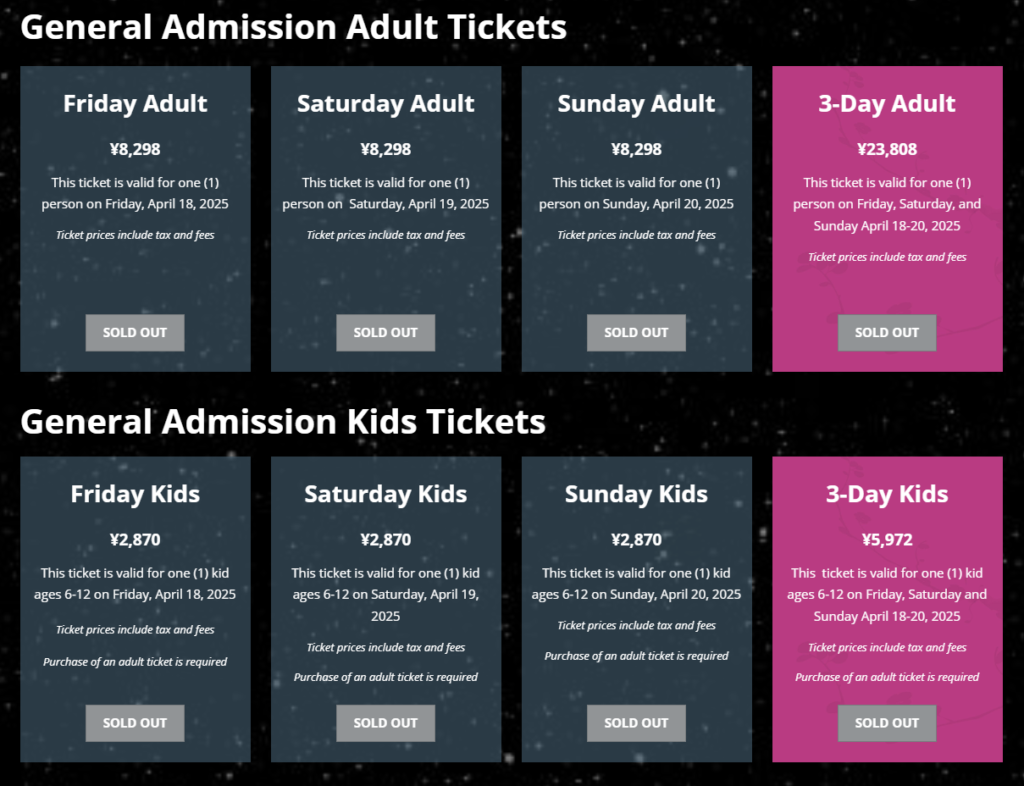Screen dimensions: 1024x786
Task: Select the Saturday Adult card title
Action: point(386,104)
